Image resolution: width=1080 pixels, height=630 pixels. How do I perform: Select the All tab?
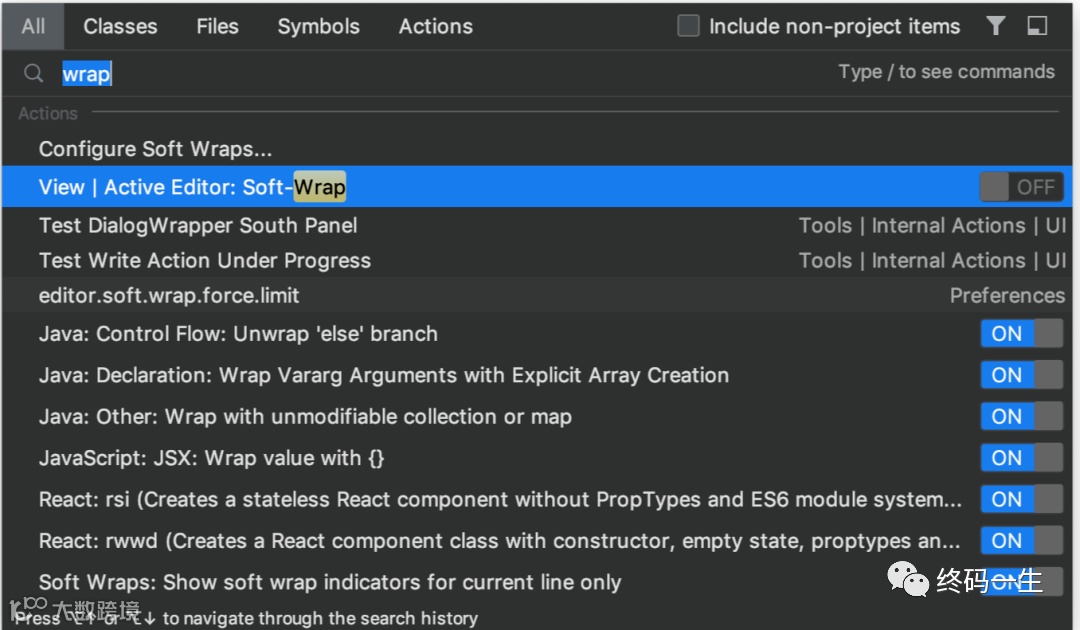pos(33,26)
